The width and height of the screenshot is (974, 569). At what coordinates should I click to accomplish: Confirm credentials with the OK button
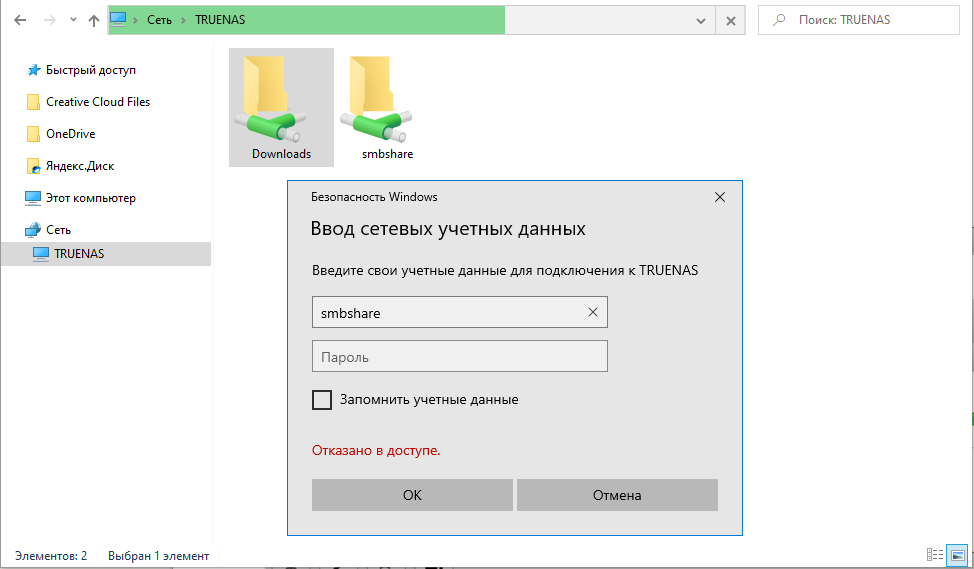412,494
